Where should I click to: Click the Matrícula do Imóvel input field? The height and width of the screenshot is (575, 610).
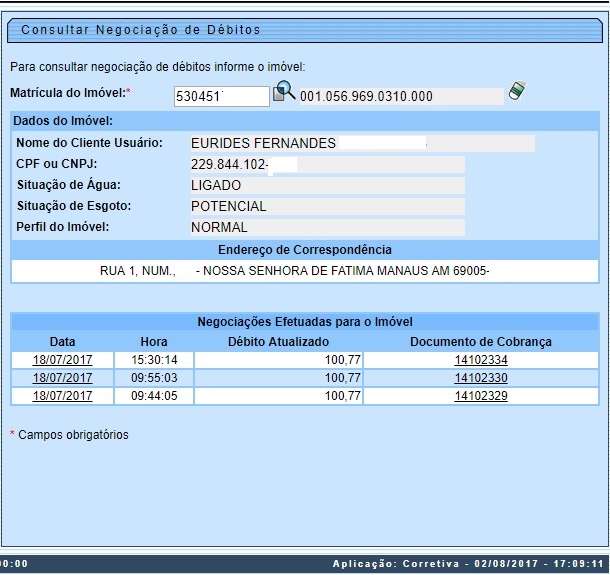tap(221, 96)
